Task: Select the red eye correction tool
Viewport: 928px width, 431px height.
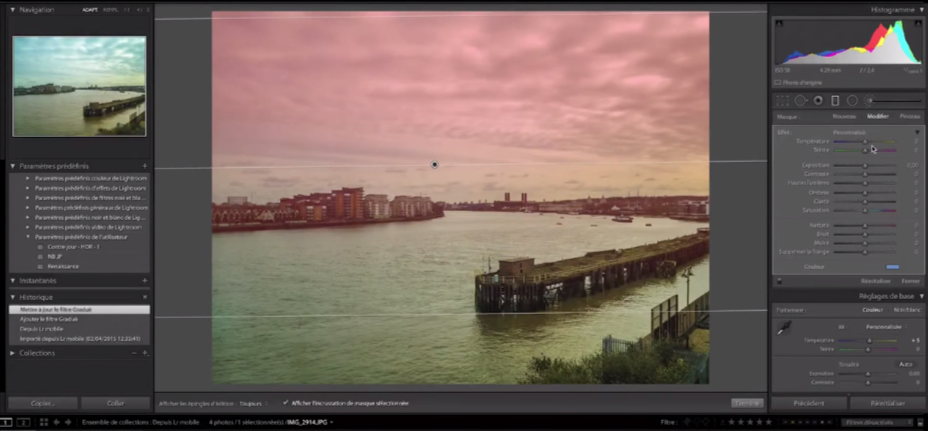Action: [x=818, y=100]
